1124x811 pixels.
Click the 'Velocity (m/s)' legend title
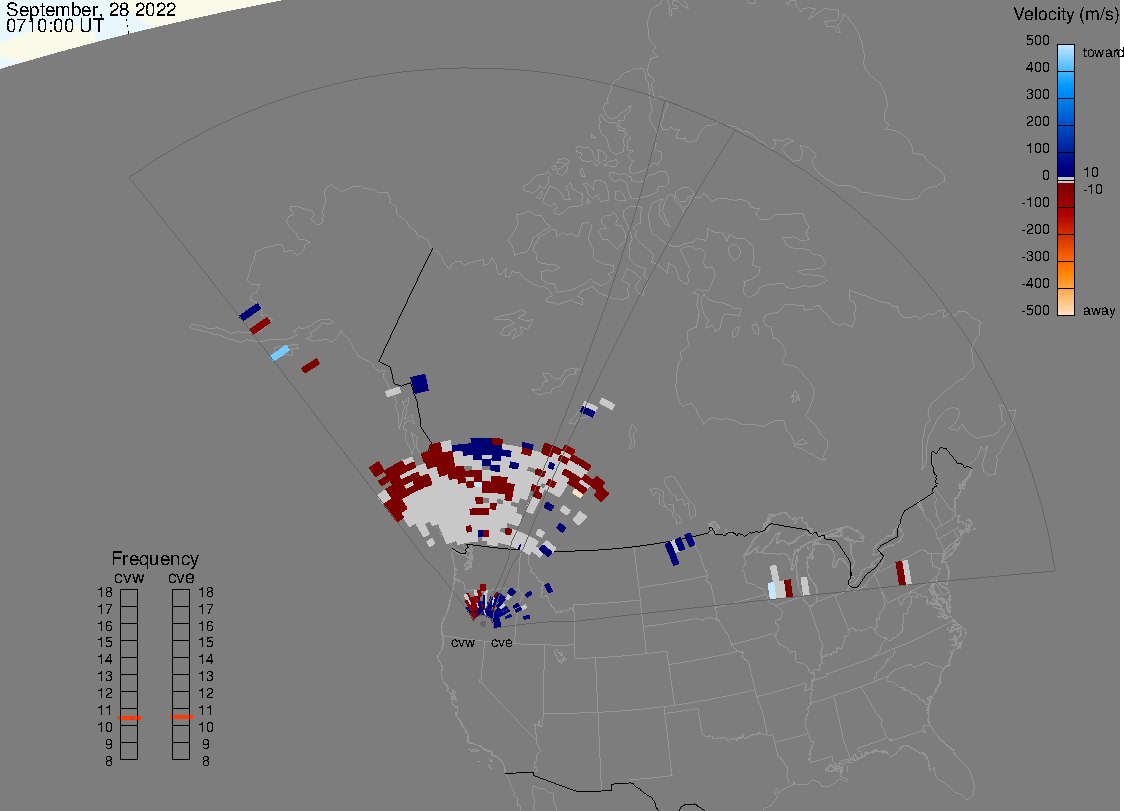(x=1066, y=14)
